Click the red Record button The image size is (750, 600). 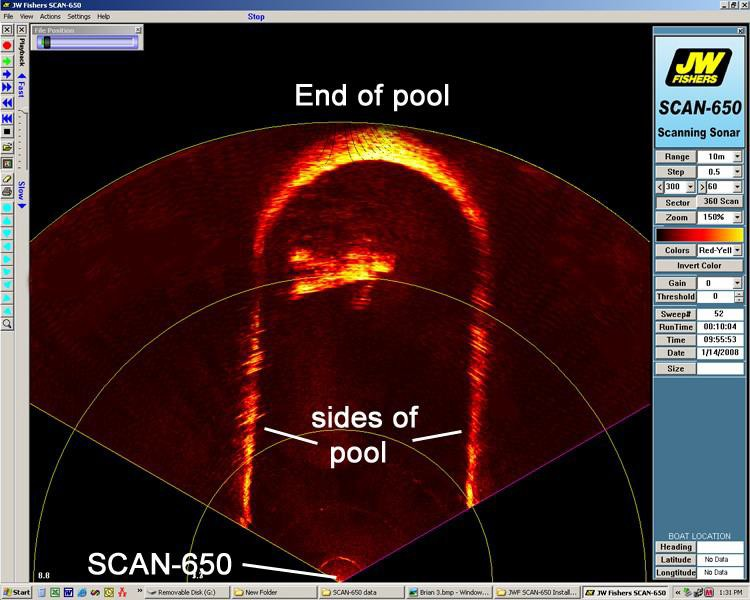[x=7, y=45]
